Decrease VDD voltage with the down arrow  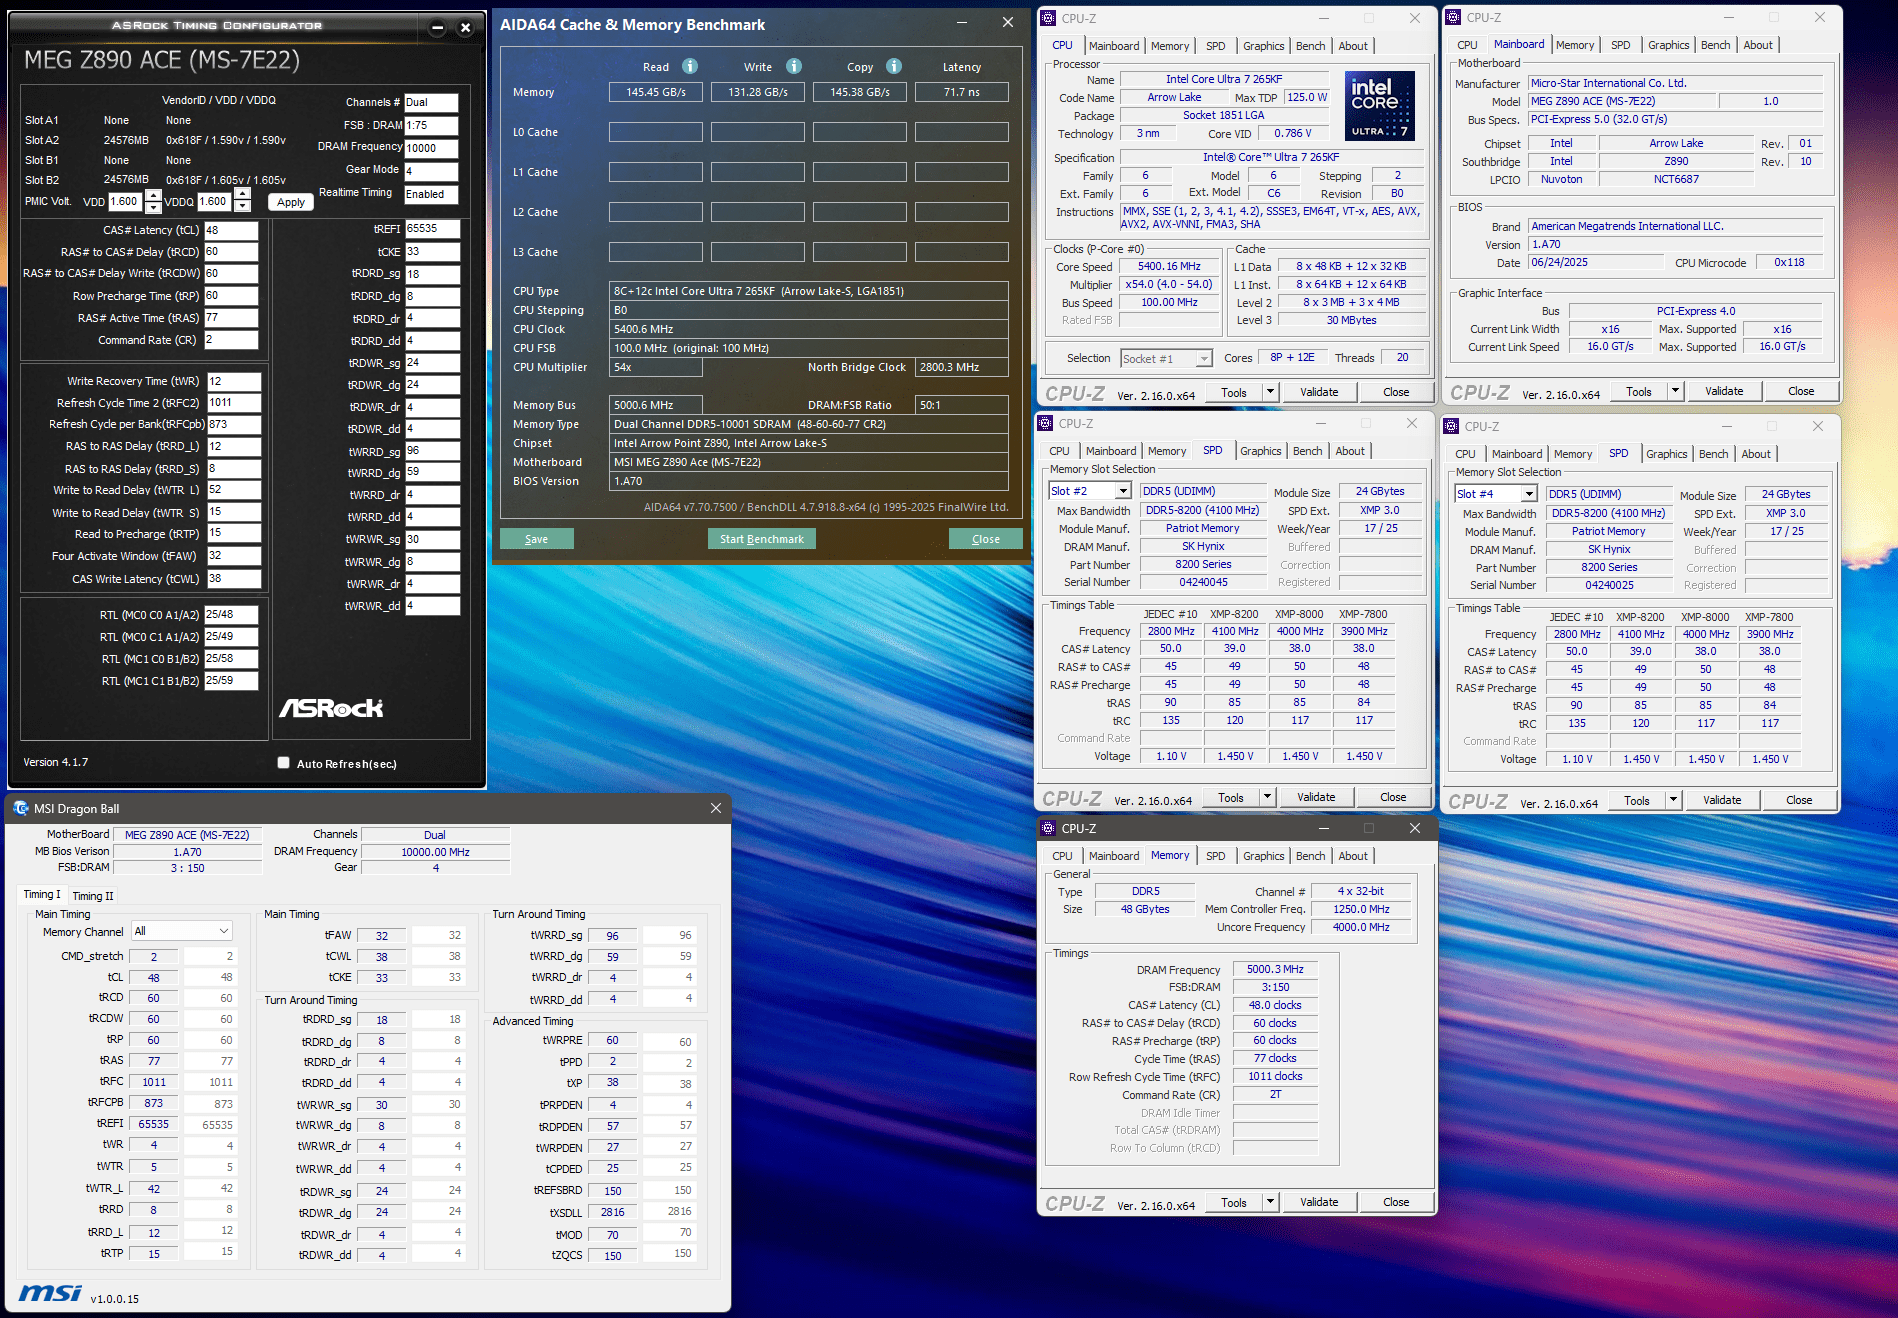(153, 207)
